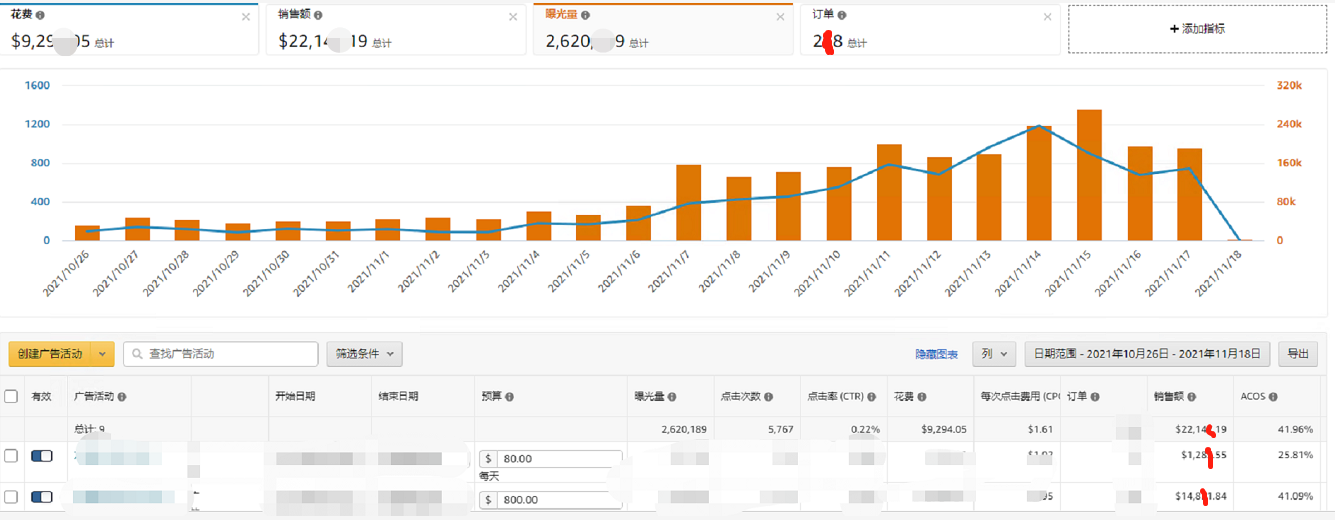Click info icon in table 花费 column header

pos(921,397)
